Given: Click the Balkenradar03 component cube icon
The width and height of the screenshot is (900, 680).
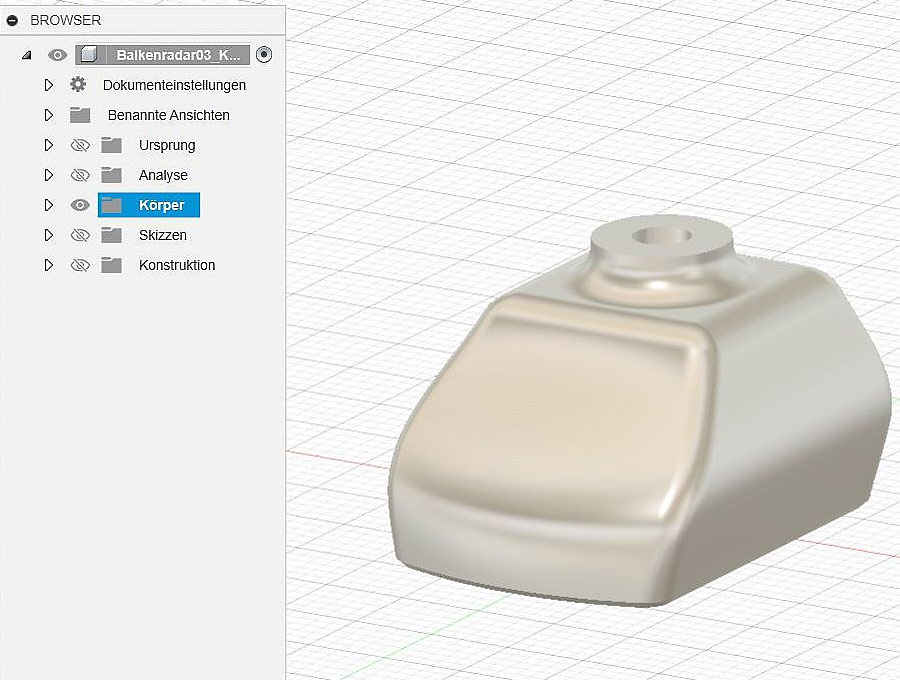Looking at the screenshot, I should click(88, 55).
